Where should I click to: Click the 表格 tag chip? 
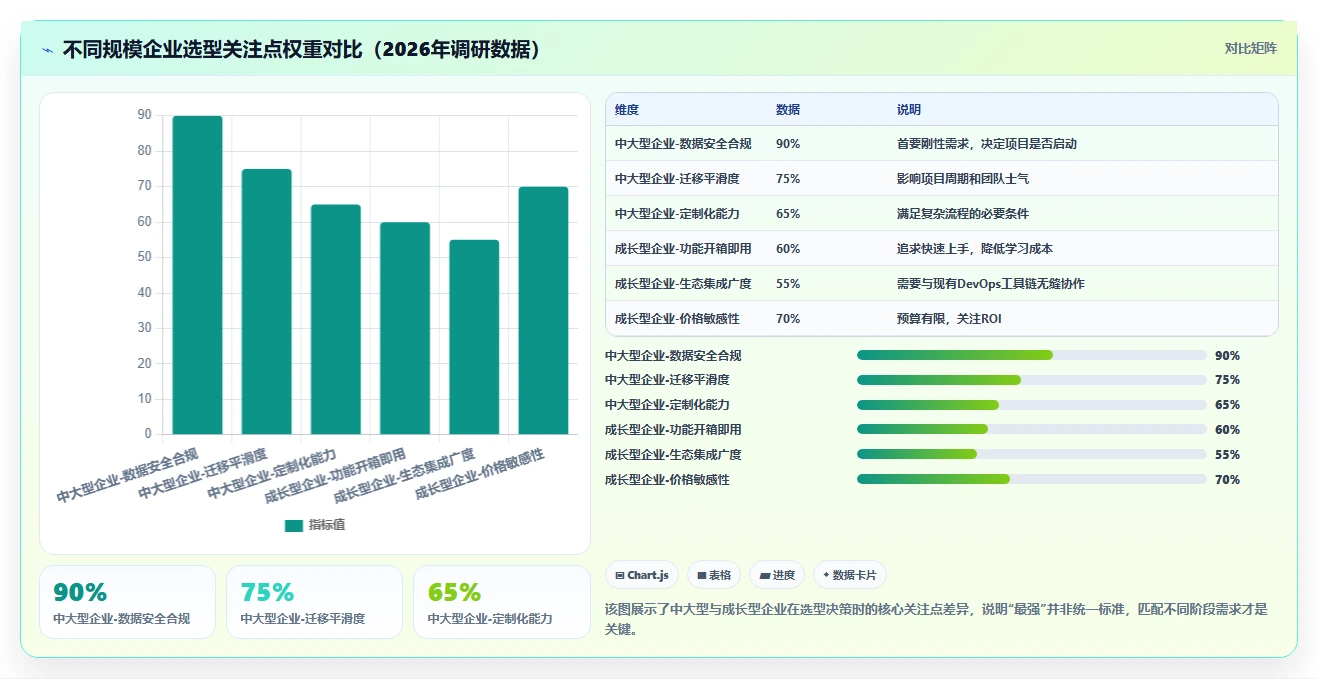pyautogui.click(x=714, y=575)
